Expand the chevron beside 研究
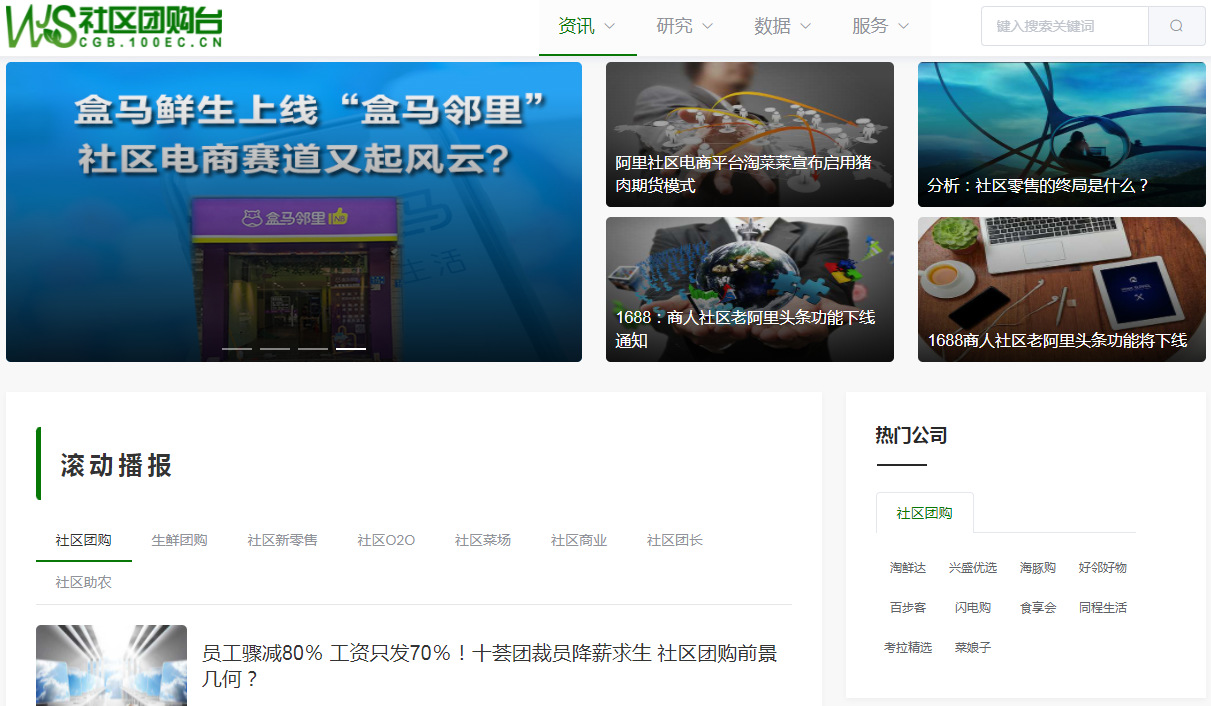Screen dimensions: 1211x706 pos(707,27)
